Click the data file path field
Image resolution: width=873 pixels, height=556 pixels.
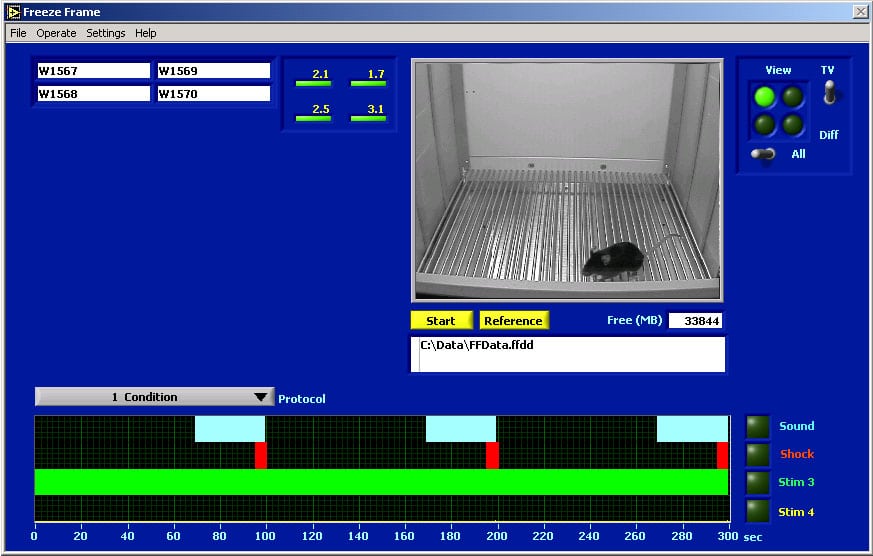point(568,354)
